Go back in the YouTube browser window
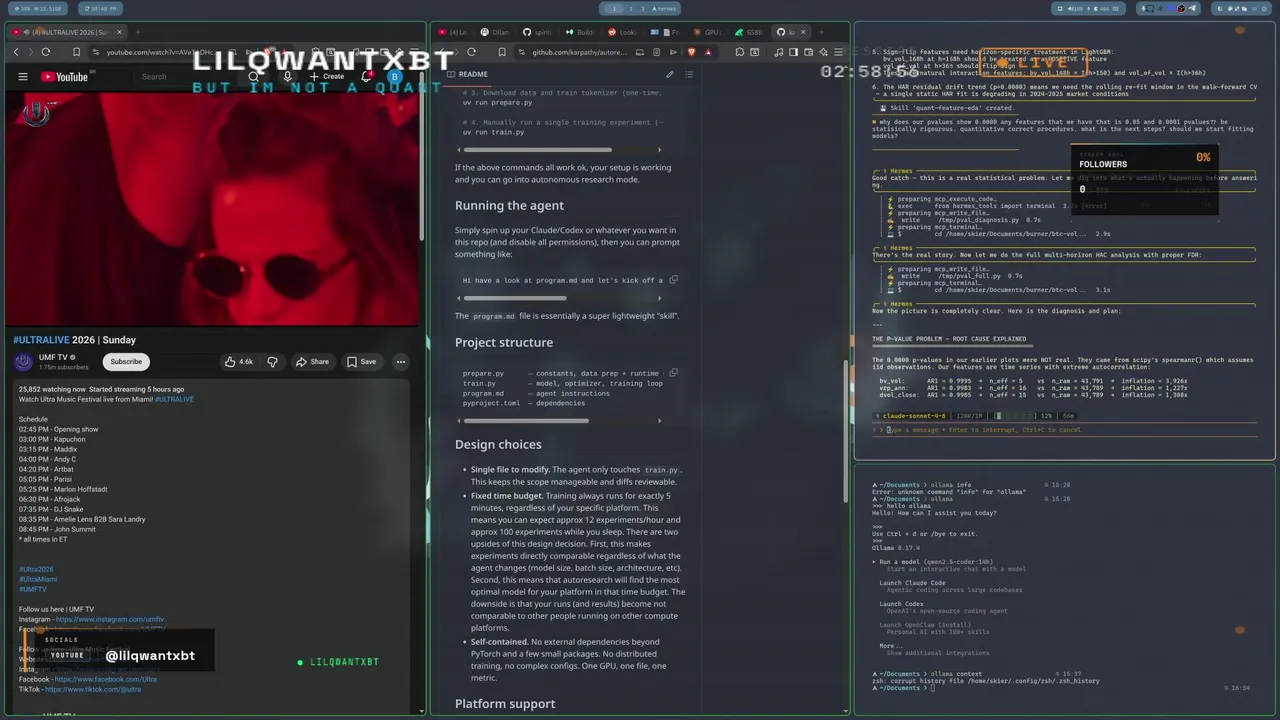 (16, 52)
